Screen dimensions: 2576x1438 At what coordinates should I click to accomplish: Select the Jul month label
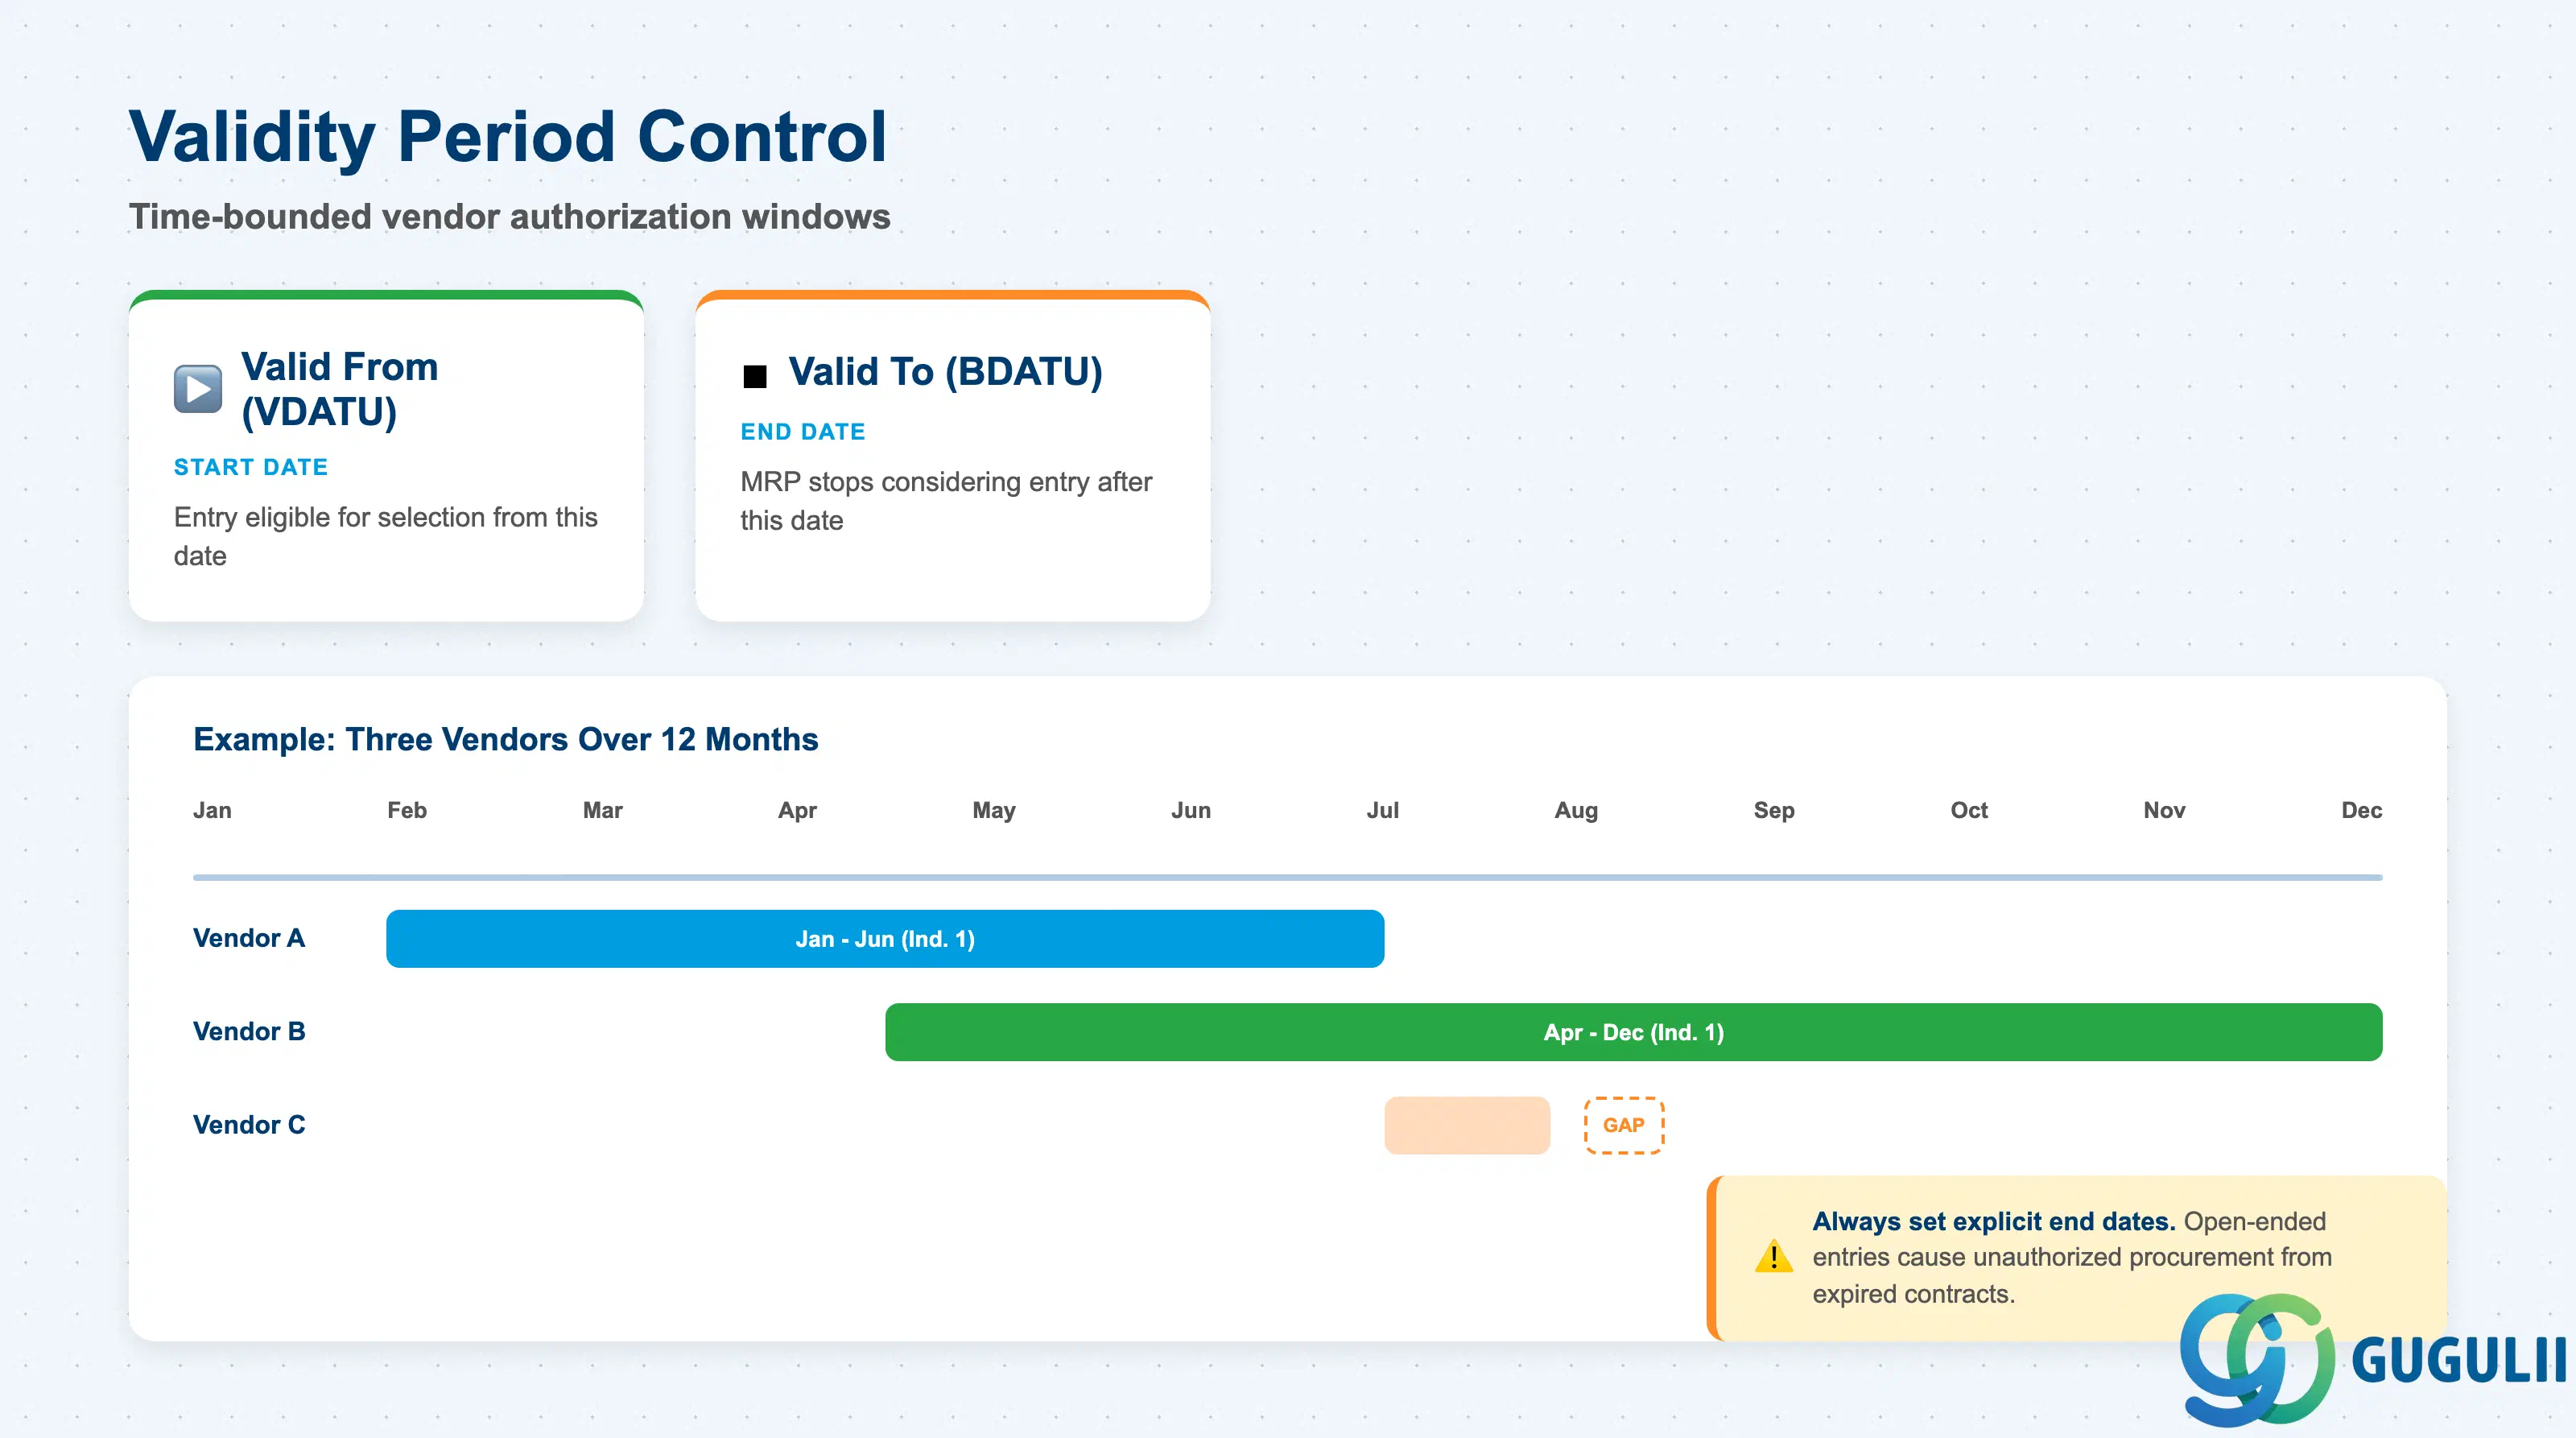1382,810
